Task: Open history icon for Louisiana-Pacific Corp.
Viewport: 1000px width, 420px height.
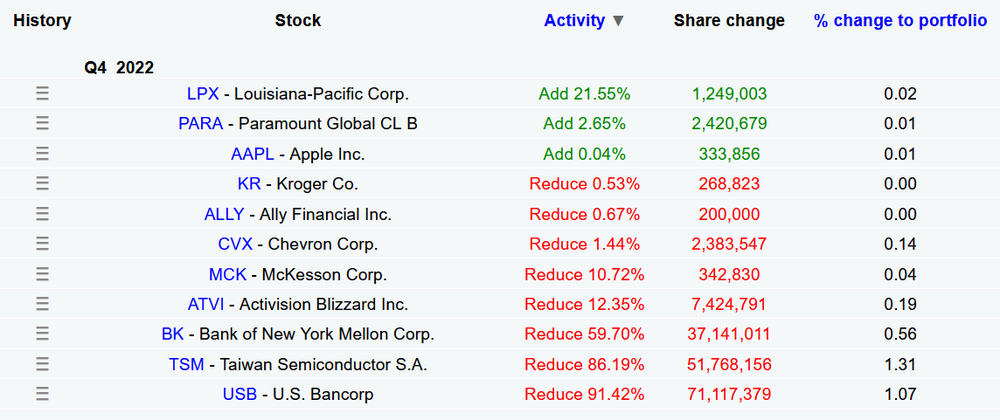Action: (42, 94)
